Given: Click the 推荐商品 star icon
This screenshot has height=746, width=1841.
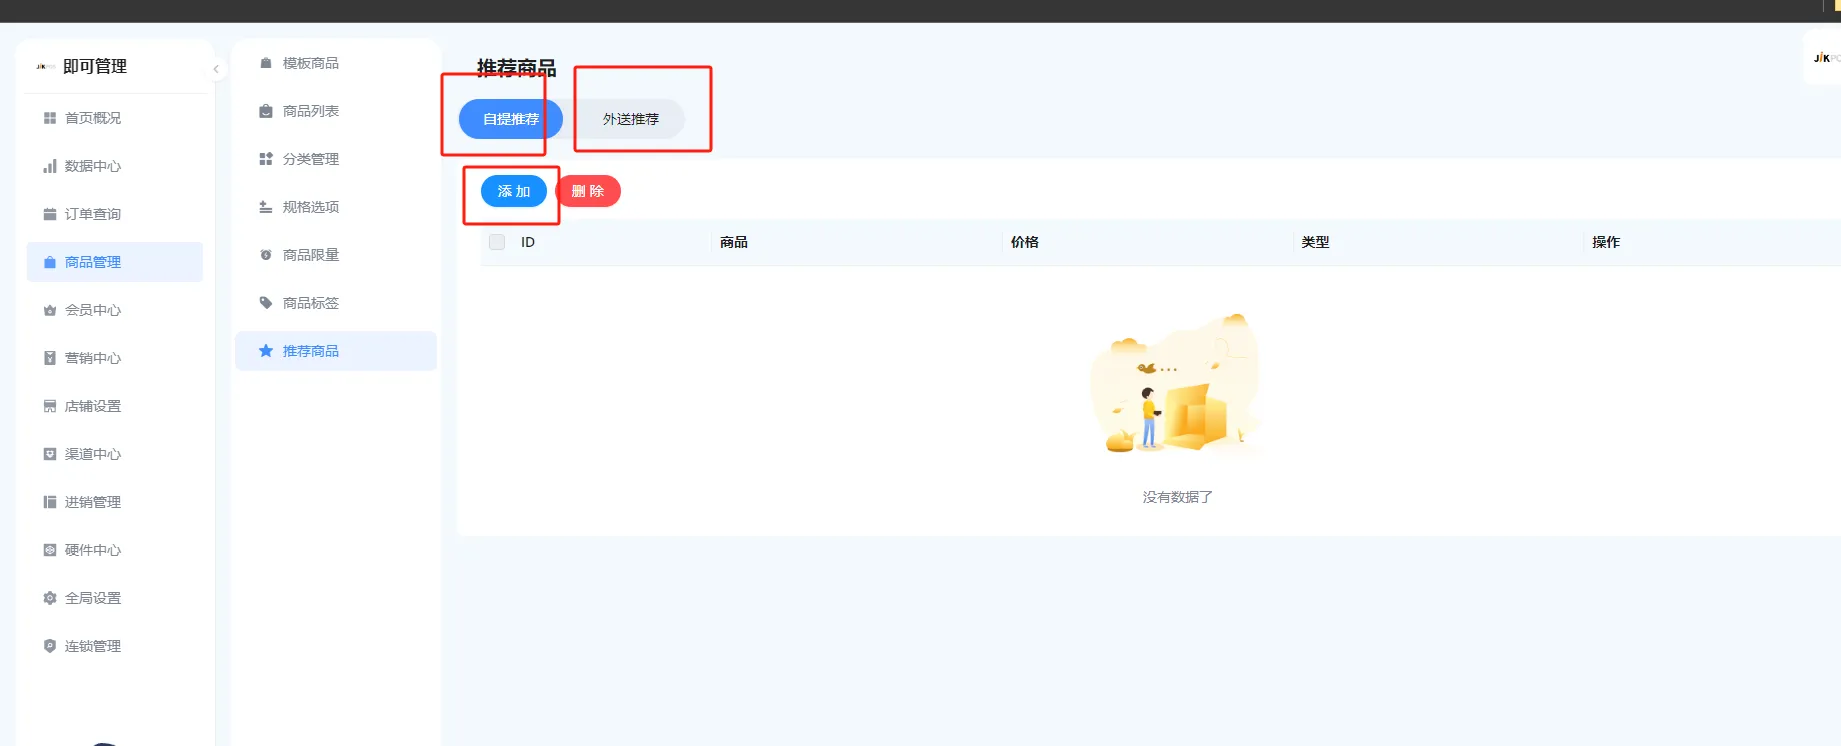Looking at the screenshot, I should point(266,351).
